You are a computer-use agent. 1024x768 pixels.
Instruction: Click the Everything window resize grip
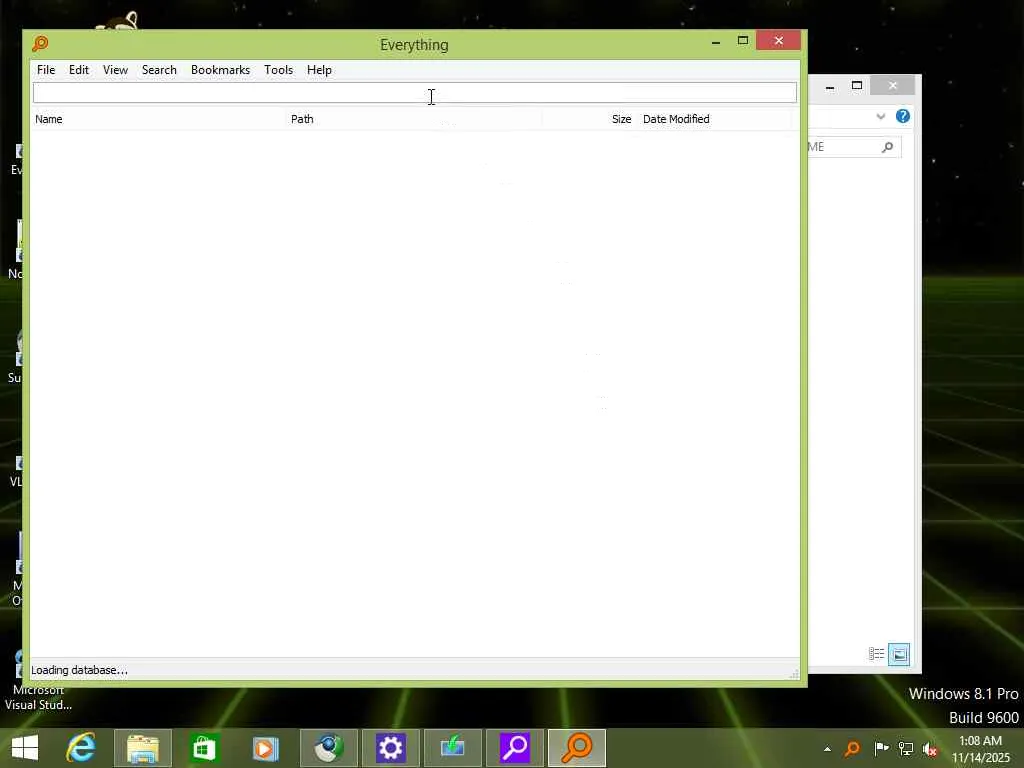[x=794, y=673]
